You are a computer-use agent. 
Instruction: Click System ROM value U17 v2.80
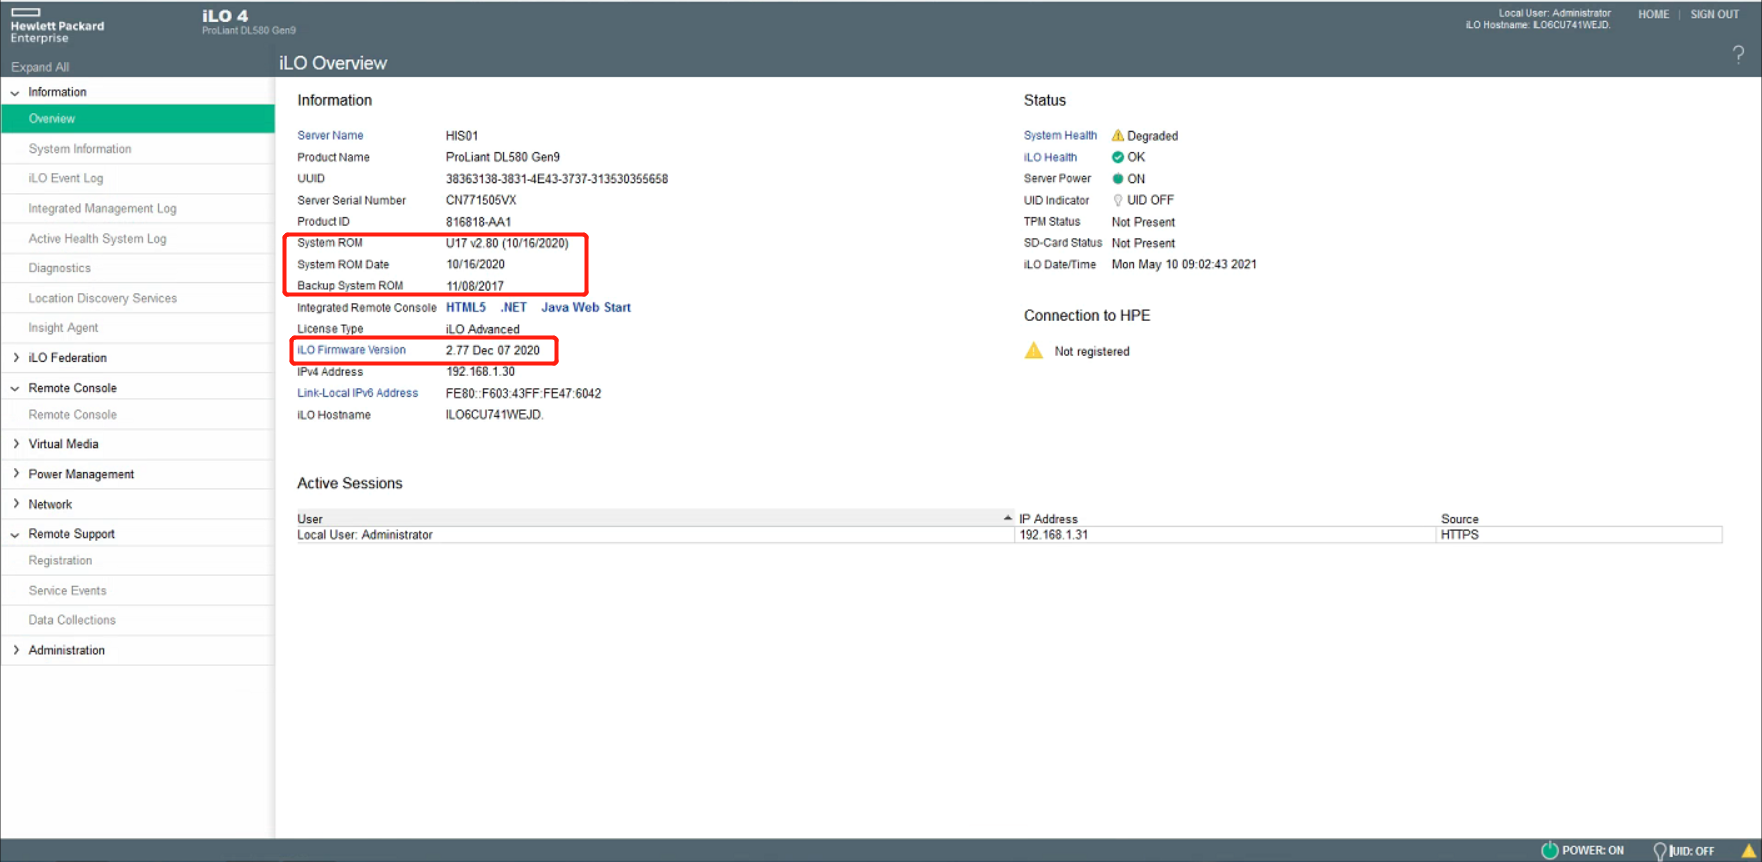507,243
